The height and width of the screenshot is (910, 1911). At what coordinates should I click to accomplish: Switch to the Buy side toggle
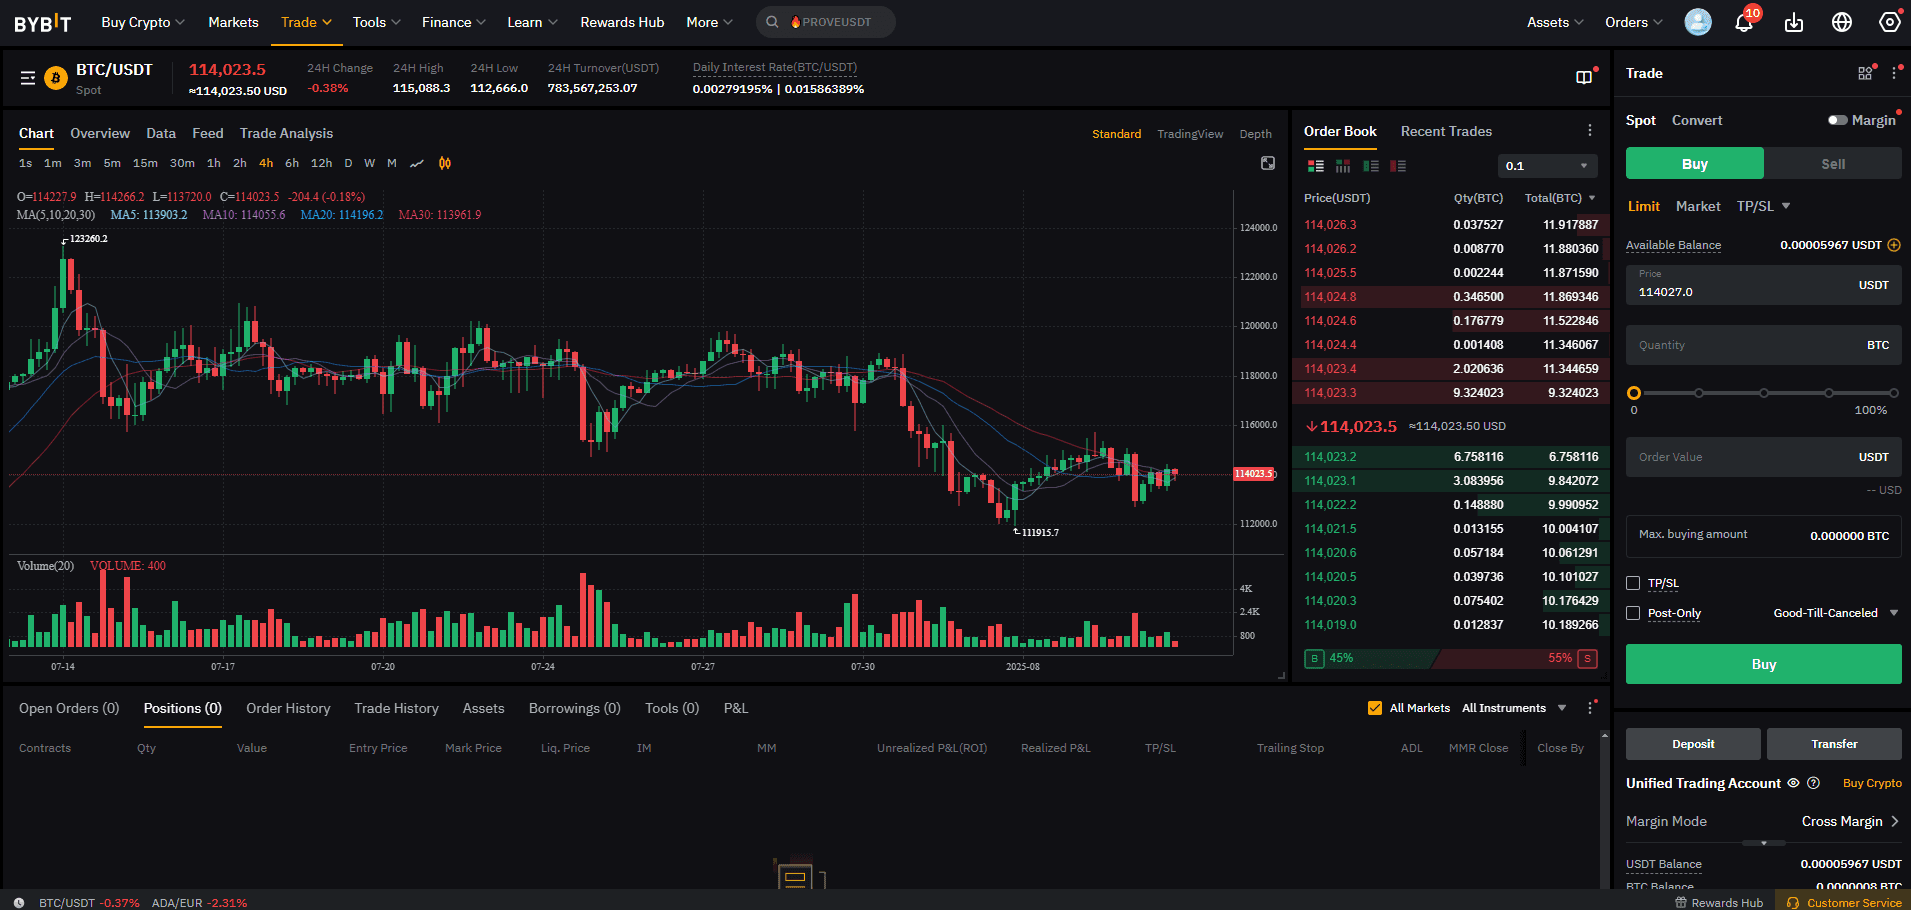point(1695,164)
